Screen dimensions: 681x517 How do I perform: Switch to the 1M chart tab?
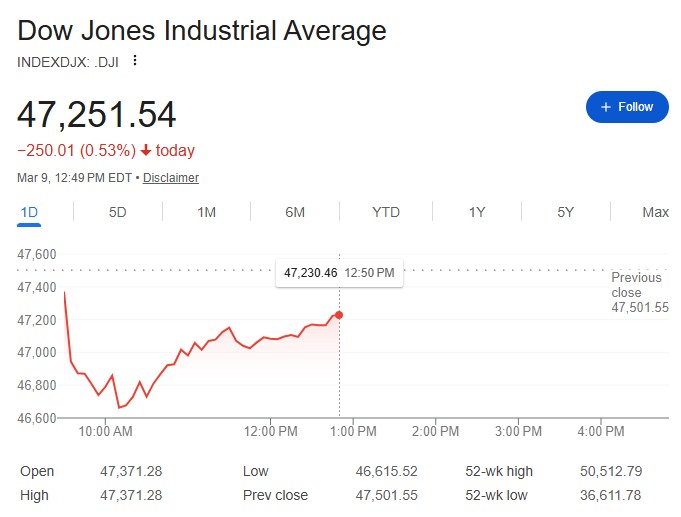(x=206, y=212)
